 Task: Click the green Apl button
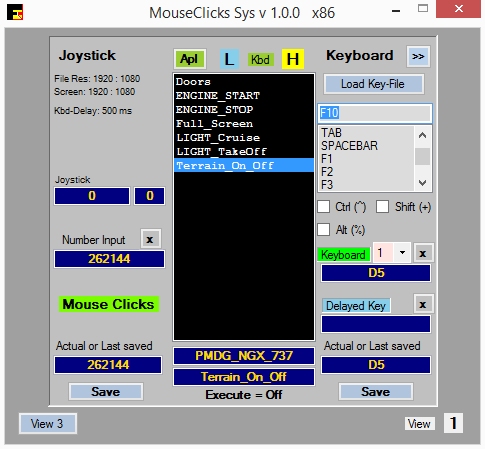click(x=189, y=59)
